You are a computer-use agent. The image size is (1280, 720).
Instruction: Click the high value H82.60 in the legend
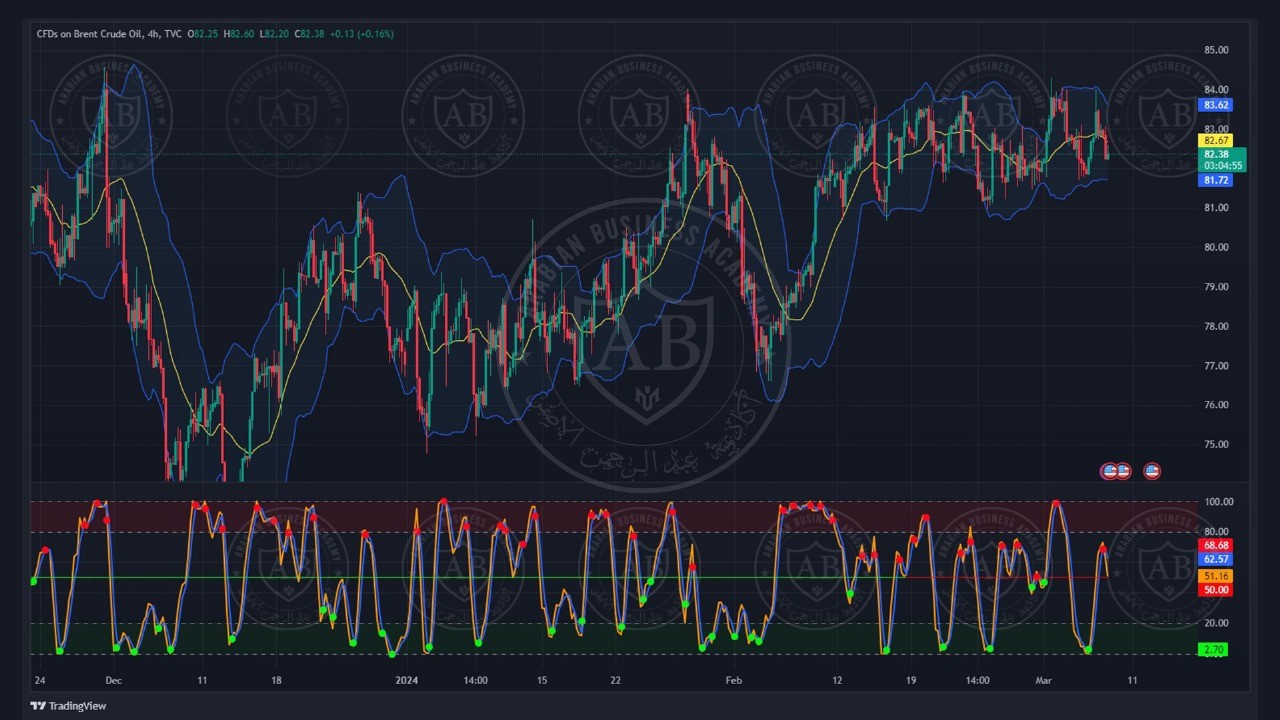[239, 34]
